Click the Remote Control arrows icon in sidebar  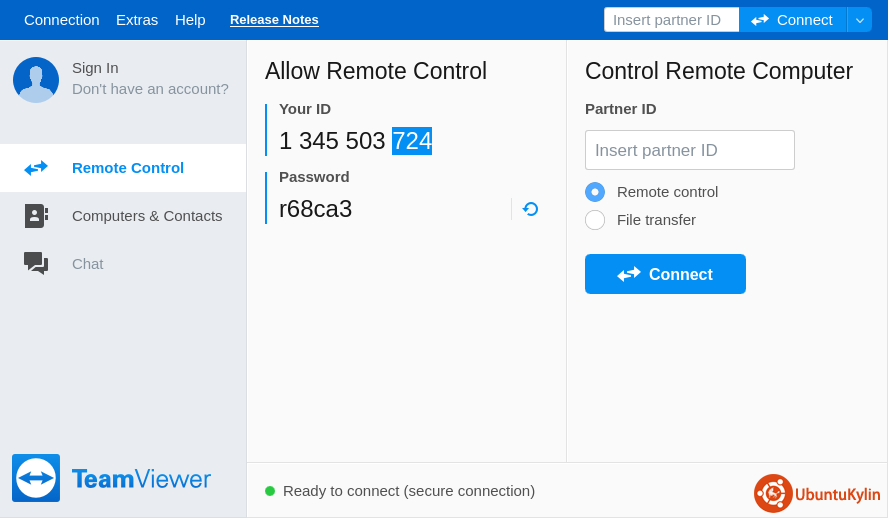pyautogui.click(x=36, y=168)
